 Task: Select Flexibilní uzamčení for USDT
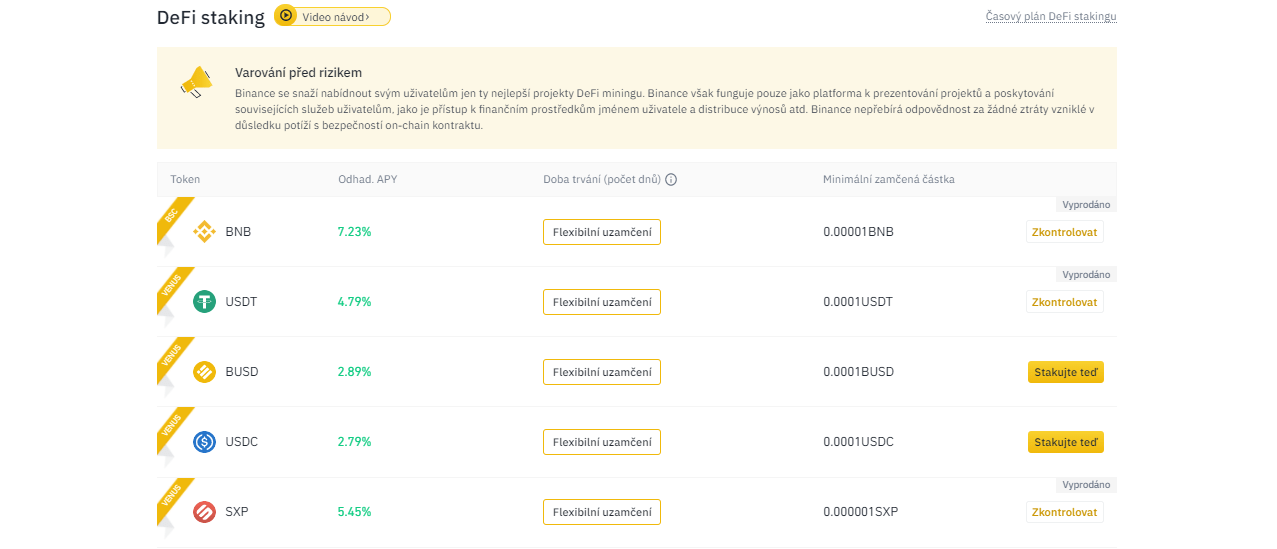click(601, 302)
